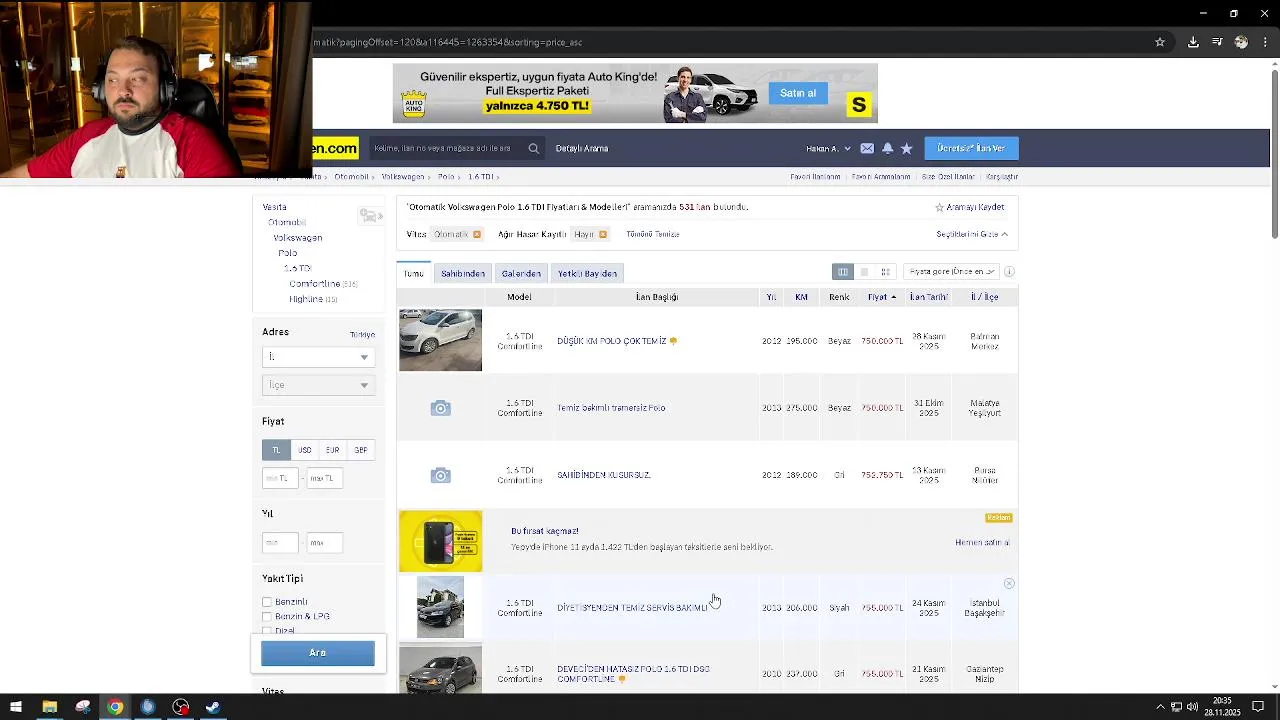Open the İlçe district dropdown
This screenshot has height=720, width=1280.
coord(318,385)
